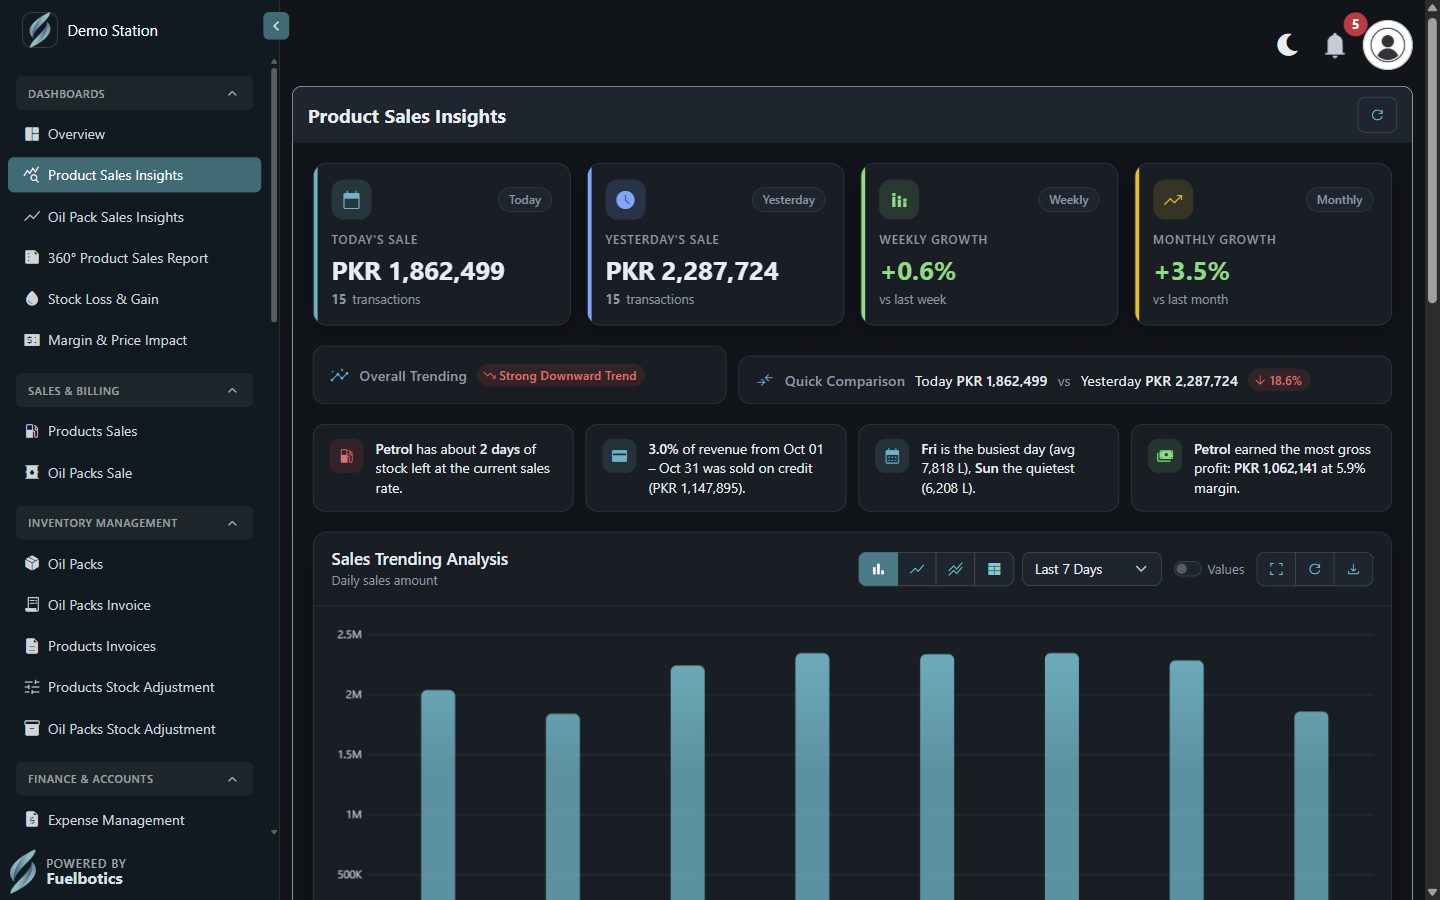Click the Yesterday badge
The image size is (1440, 900).
[789, 200]
